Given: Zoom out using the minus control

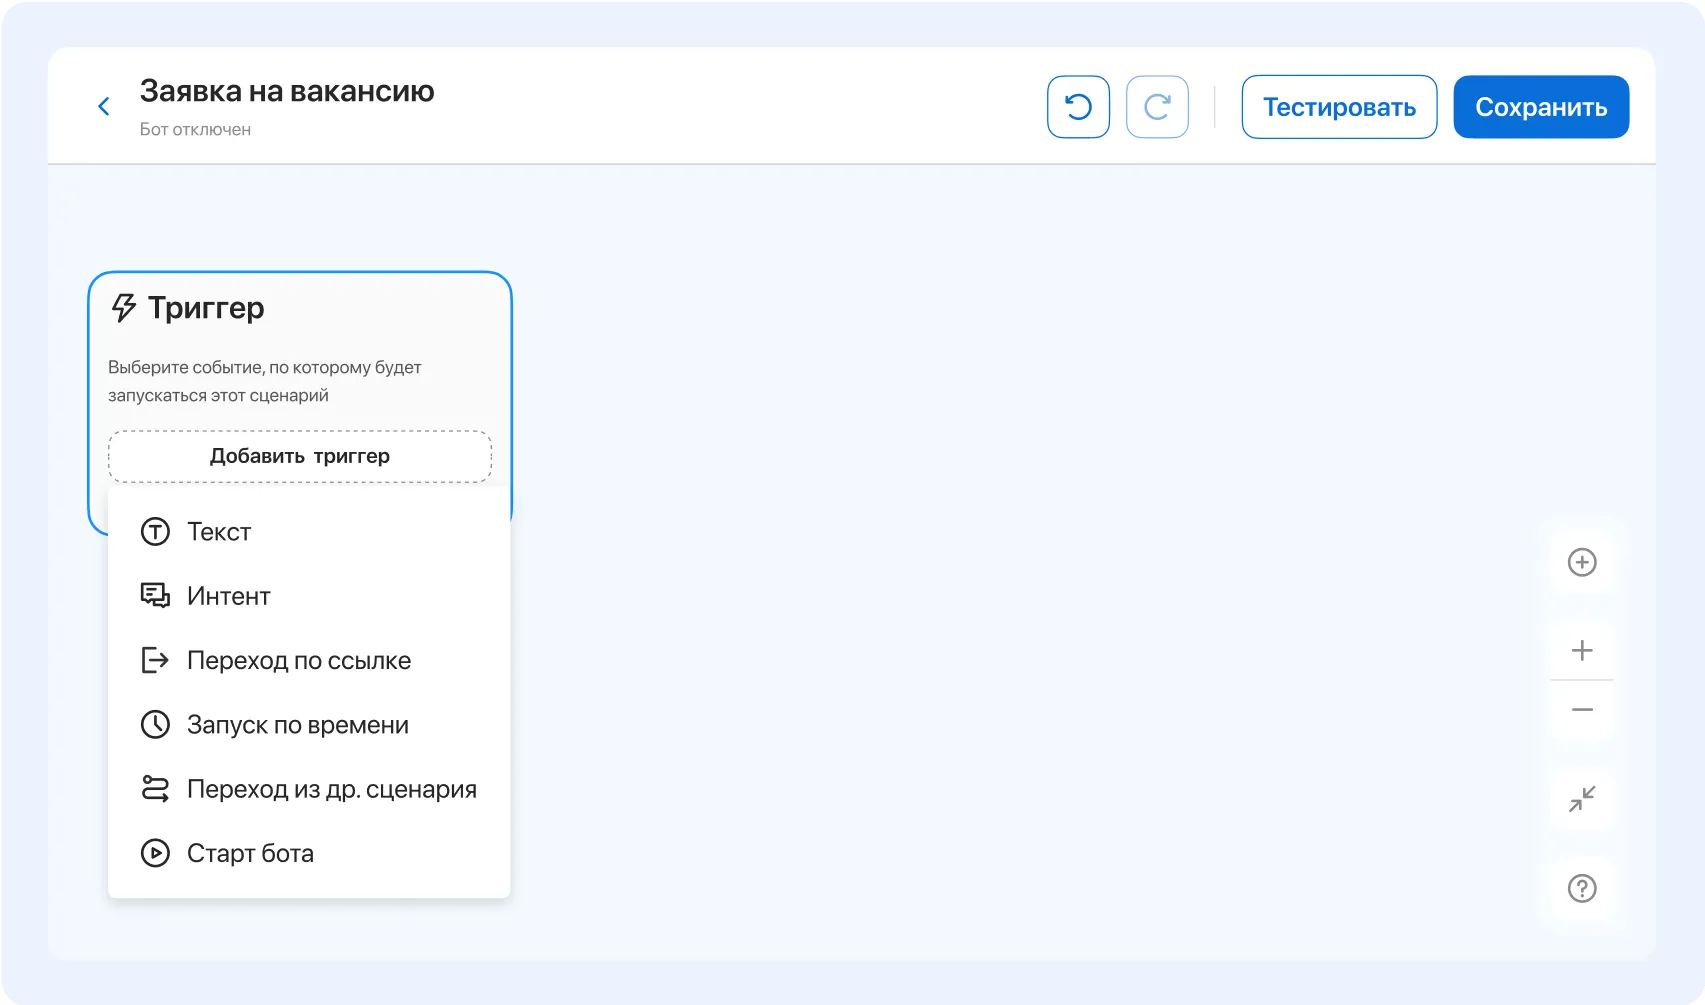Looking at the screenshot, I should pos(1581,709).
